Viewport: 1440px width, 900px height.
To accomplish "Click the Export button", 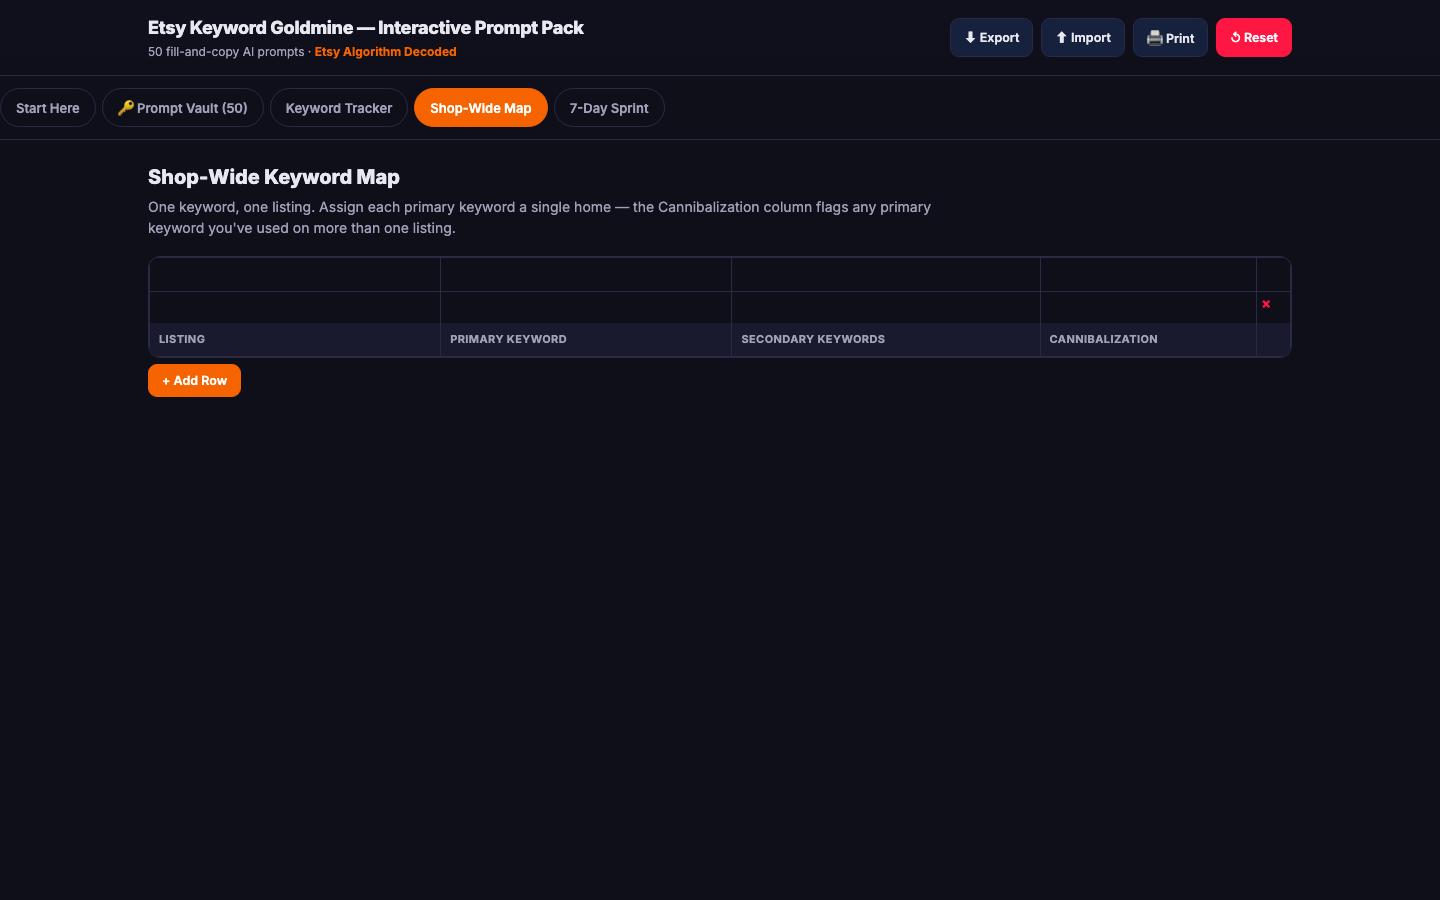I will [x=991, y=38].
